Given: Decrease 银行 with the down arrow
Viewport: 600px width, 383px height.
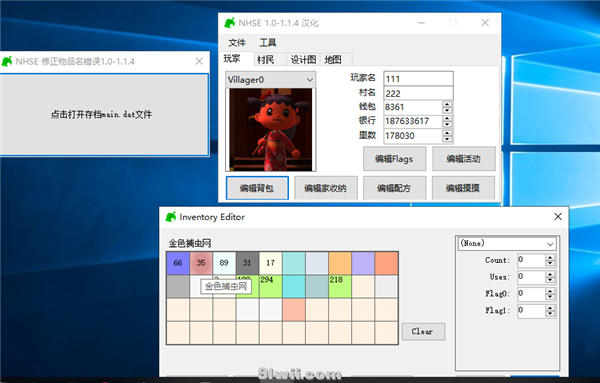Looking at the screenshot, I should click(x=447, y=124).
